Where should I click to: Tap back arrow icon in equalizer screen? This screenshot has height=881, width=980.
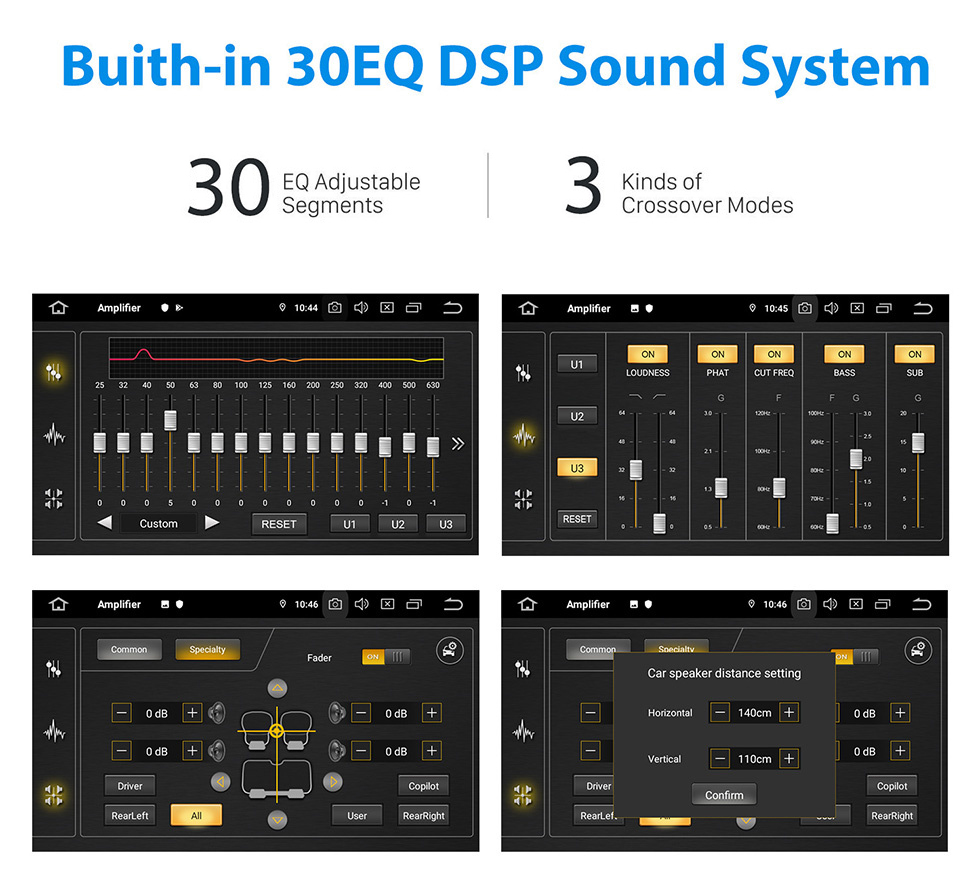coord(452,307)
